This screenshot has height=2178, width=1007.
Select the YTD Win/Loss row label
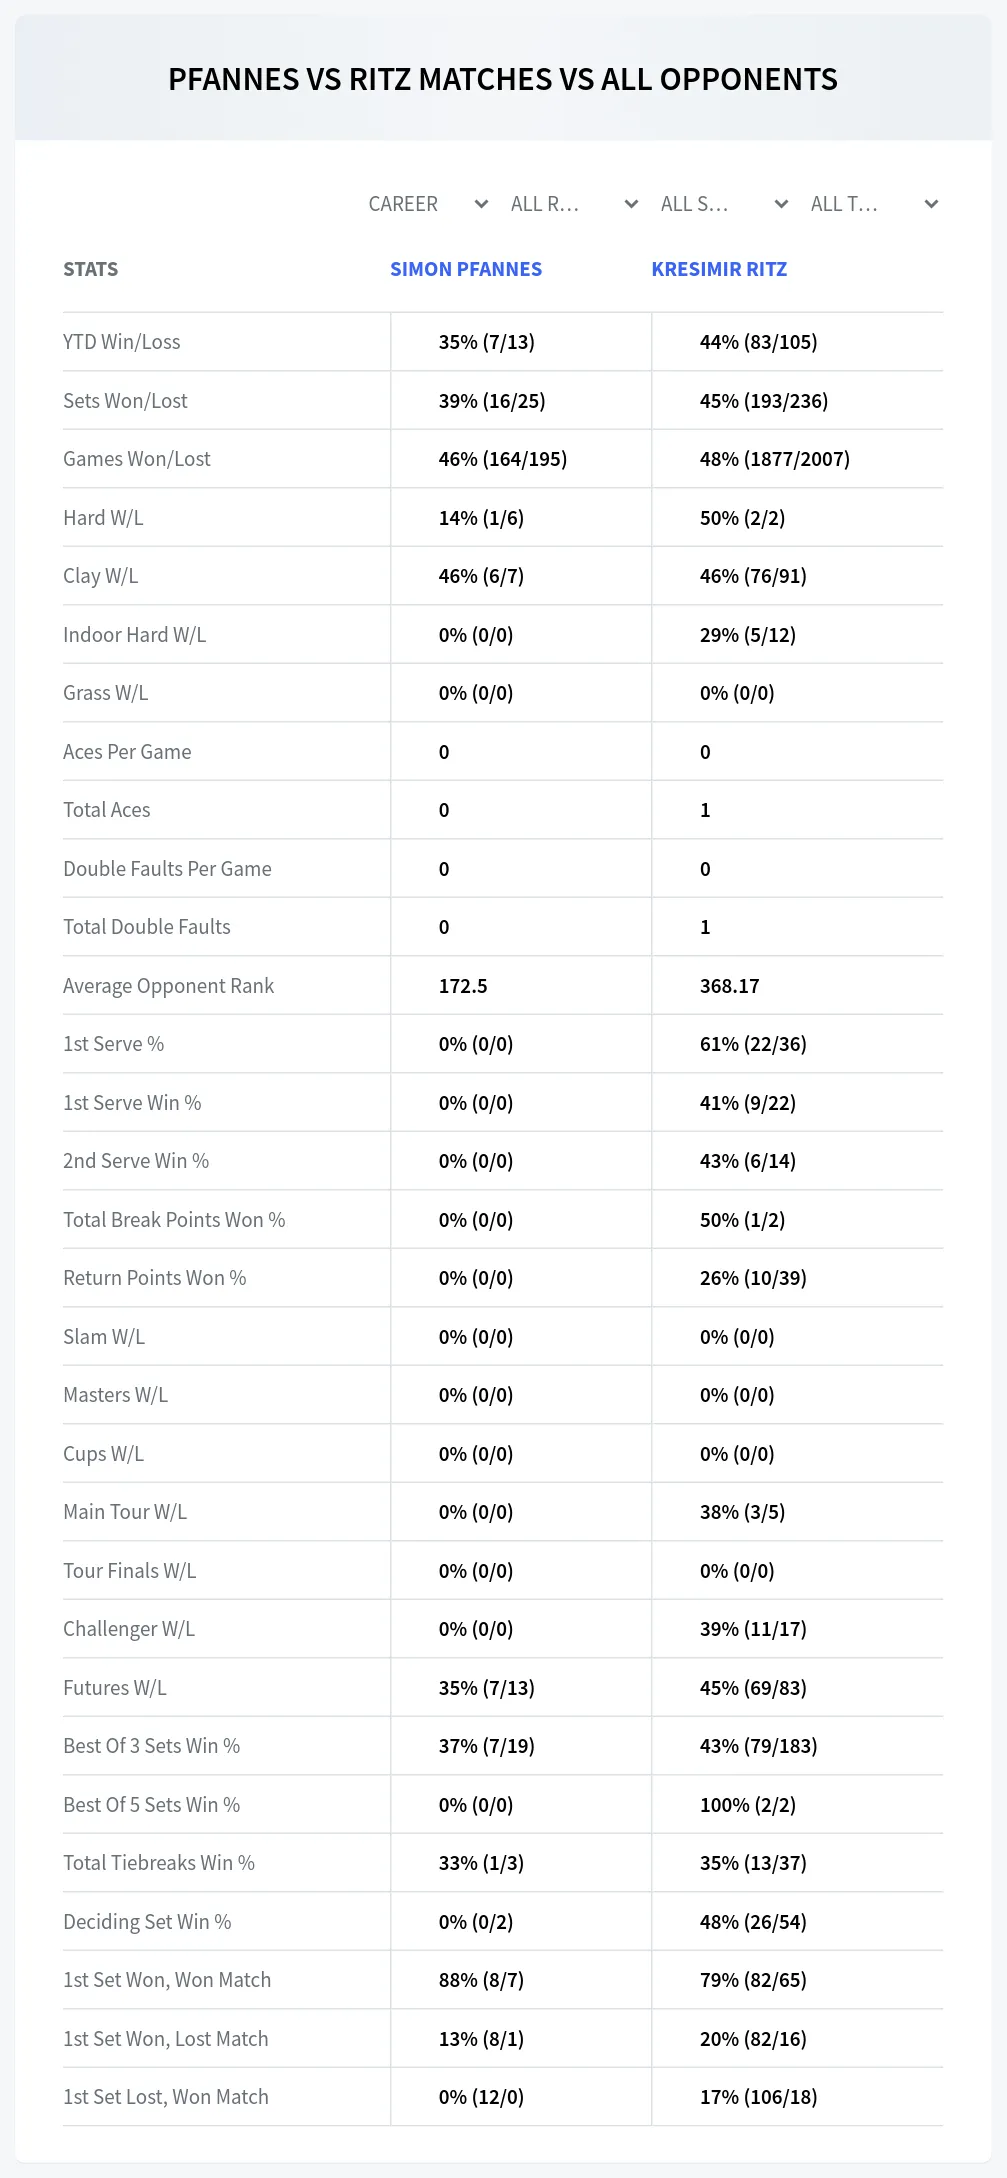tap(122, 342)
